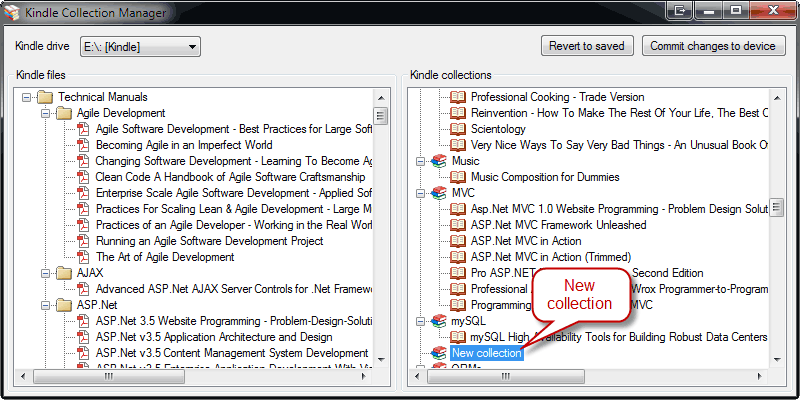Click Kindle files scroll up arrow

click(381, 97)
